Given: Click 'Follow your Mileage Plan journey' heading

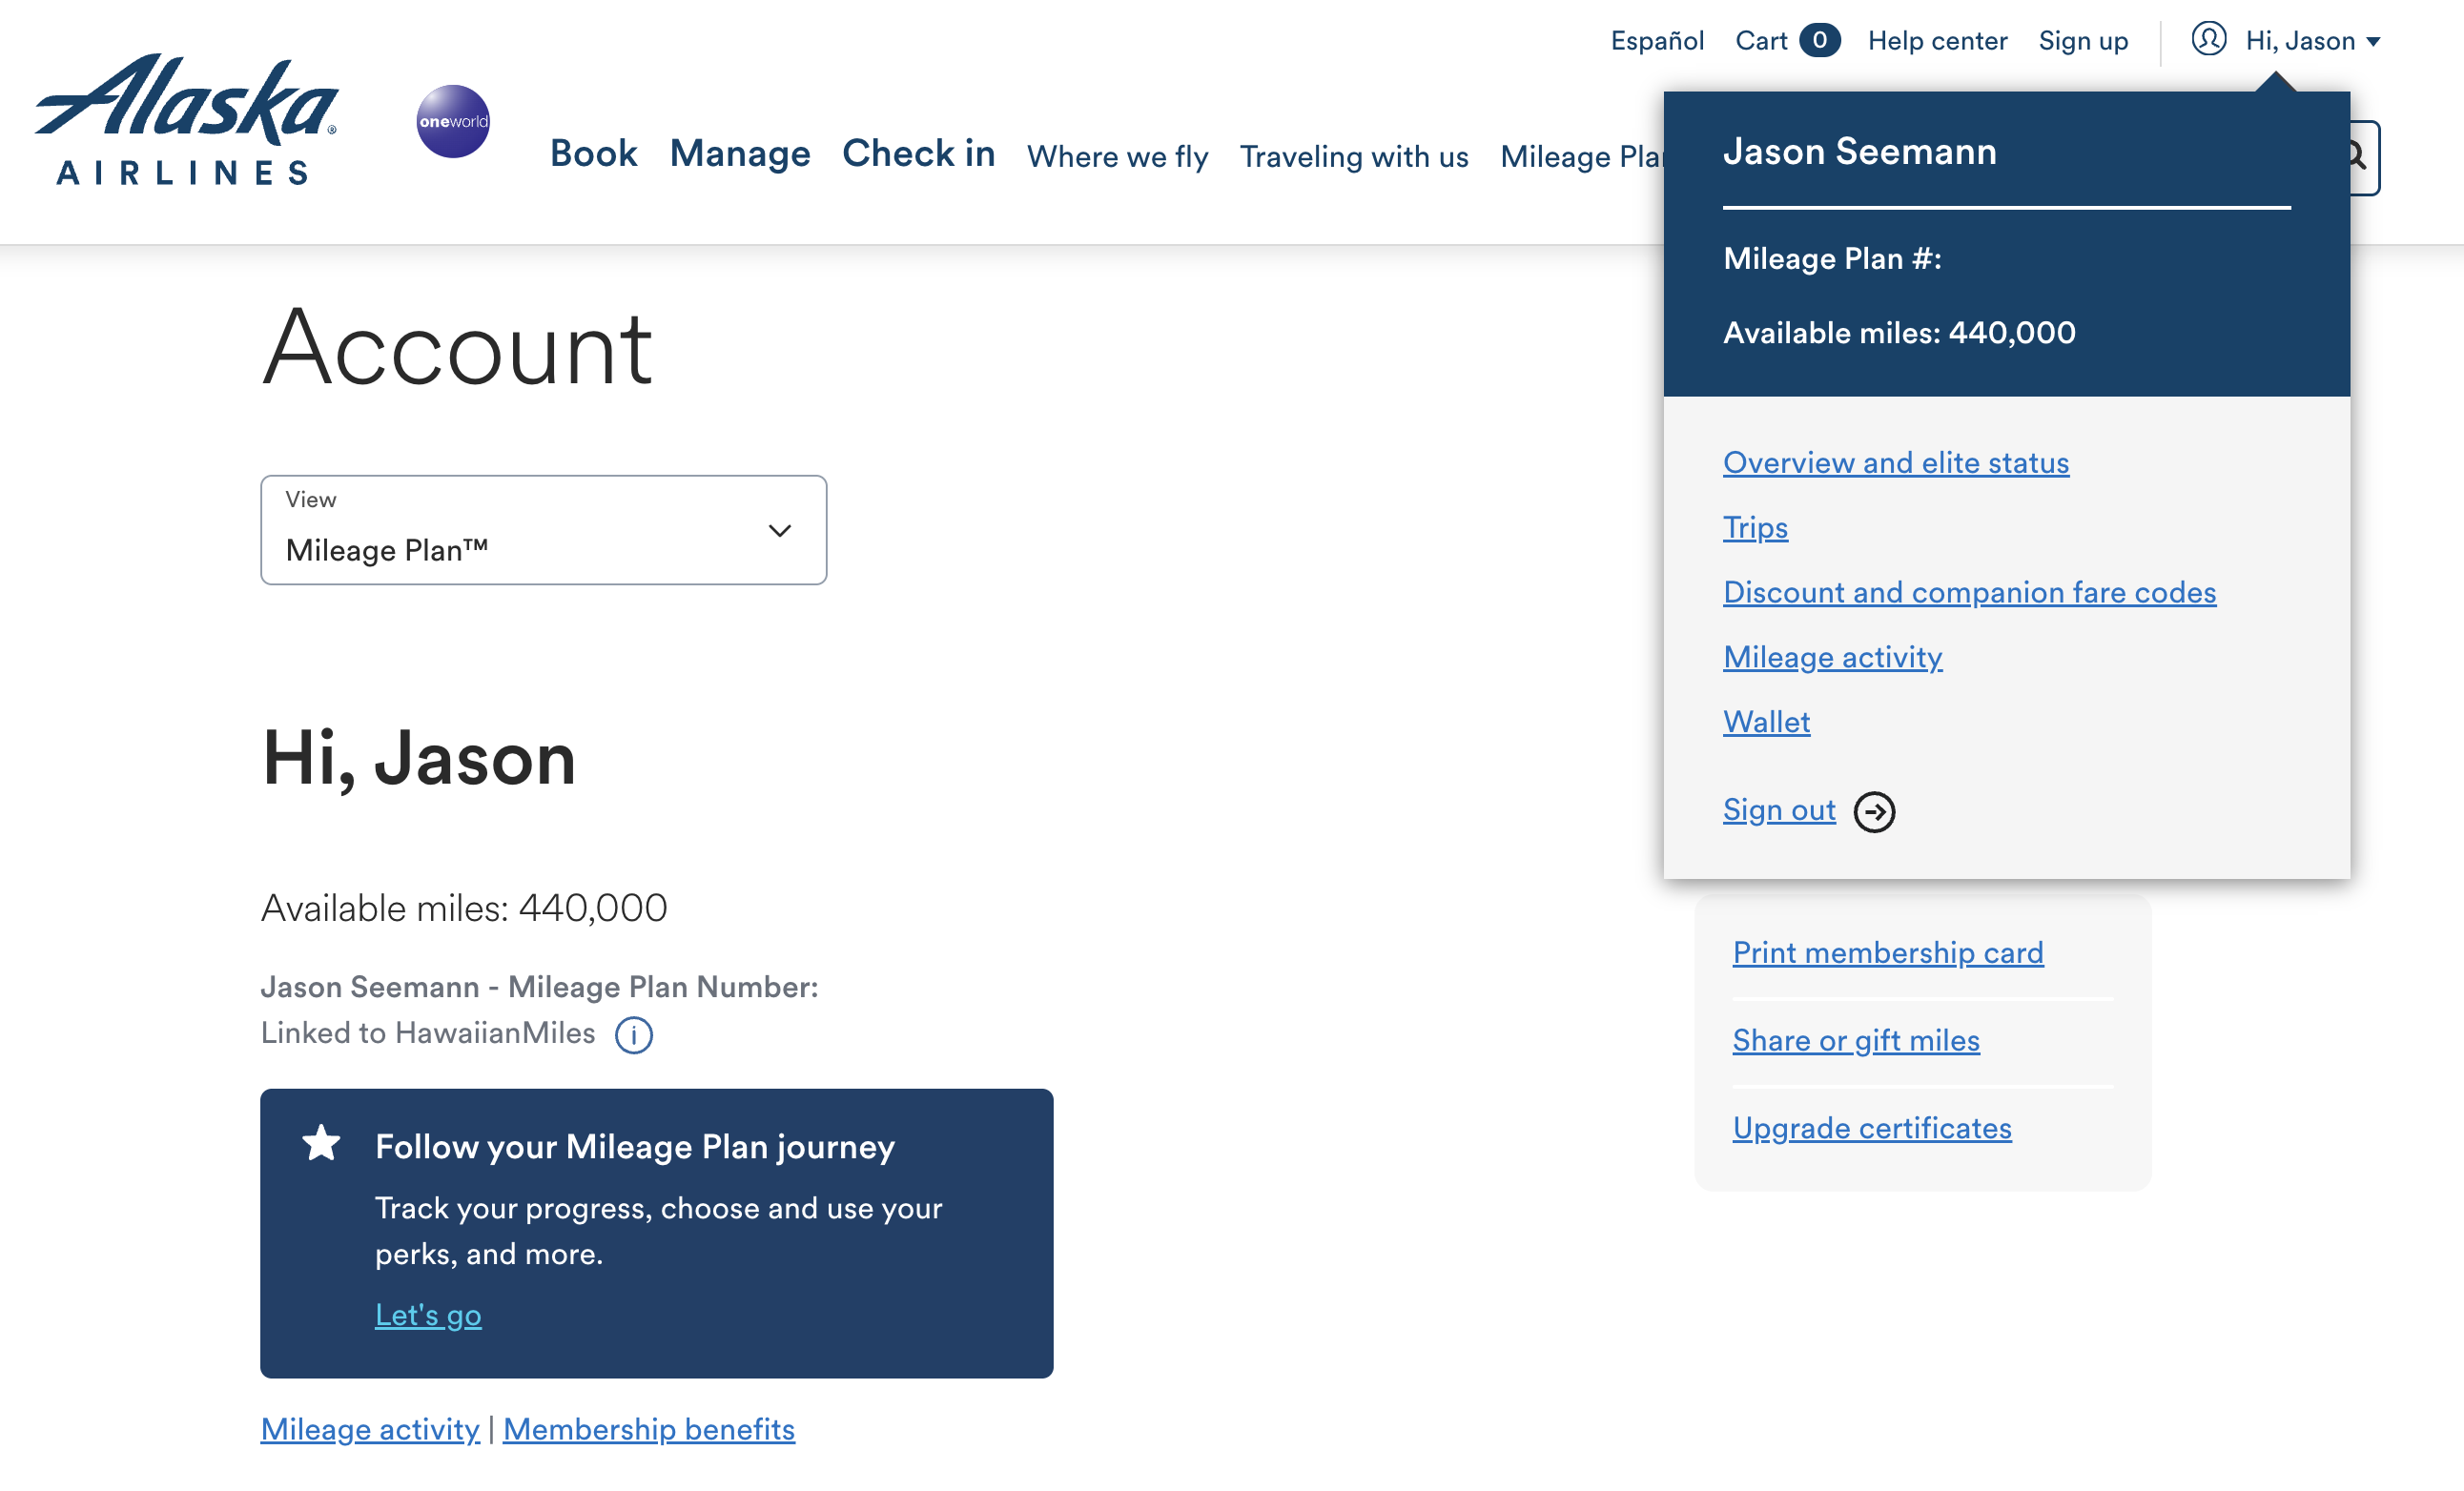Looking at the screenshot, I should [x=635, y=1147].
